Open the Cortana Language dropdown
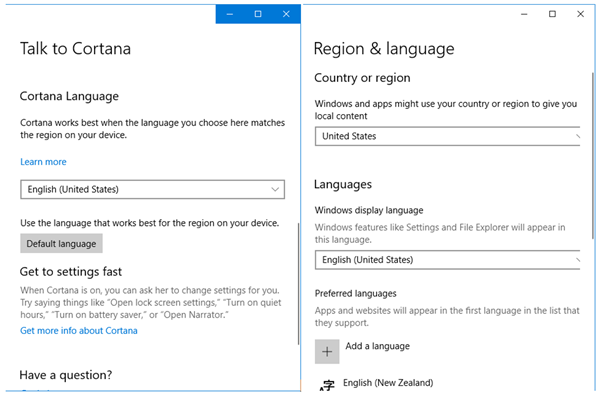600x400 pixels. [152, 189]
